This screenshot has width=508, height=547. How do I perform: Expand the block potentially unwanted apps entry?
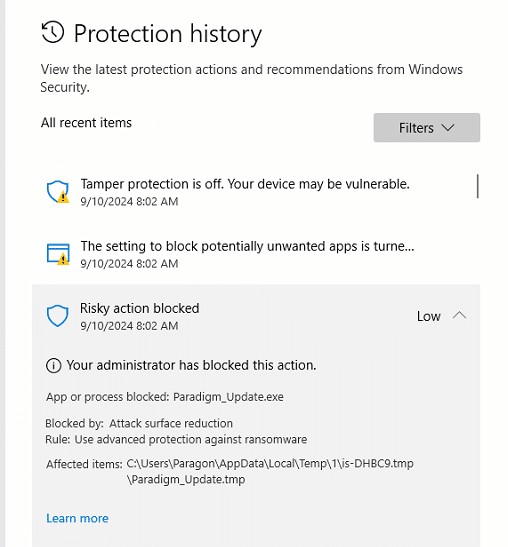[256, 254]
